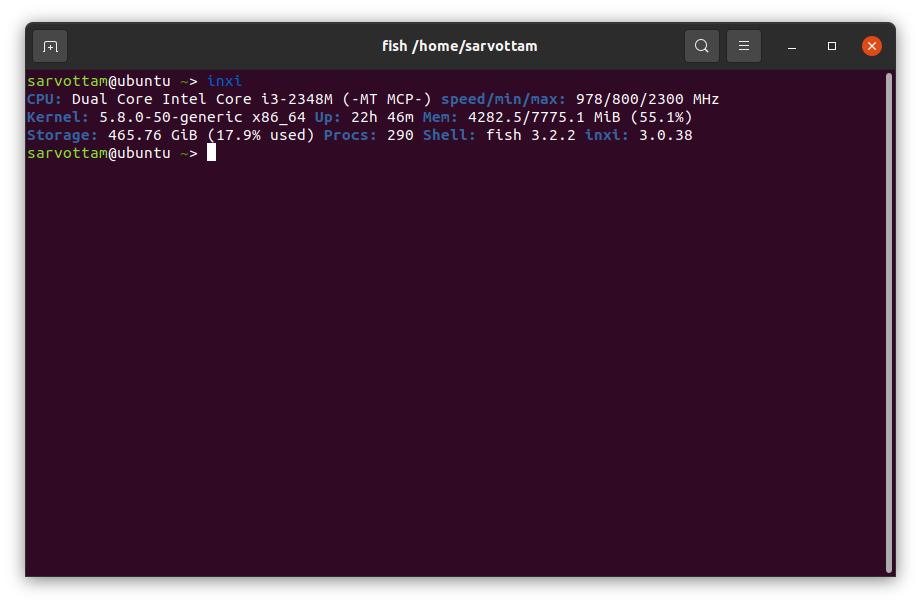Click the "Storage:" label in output

click(62, 135)
